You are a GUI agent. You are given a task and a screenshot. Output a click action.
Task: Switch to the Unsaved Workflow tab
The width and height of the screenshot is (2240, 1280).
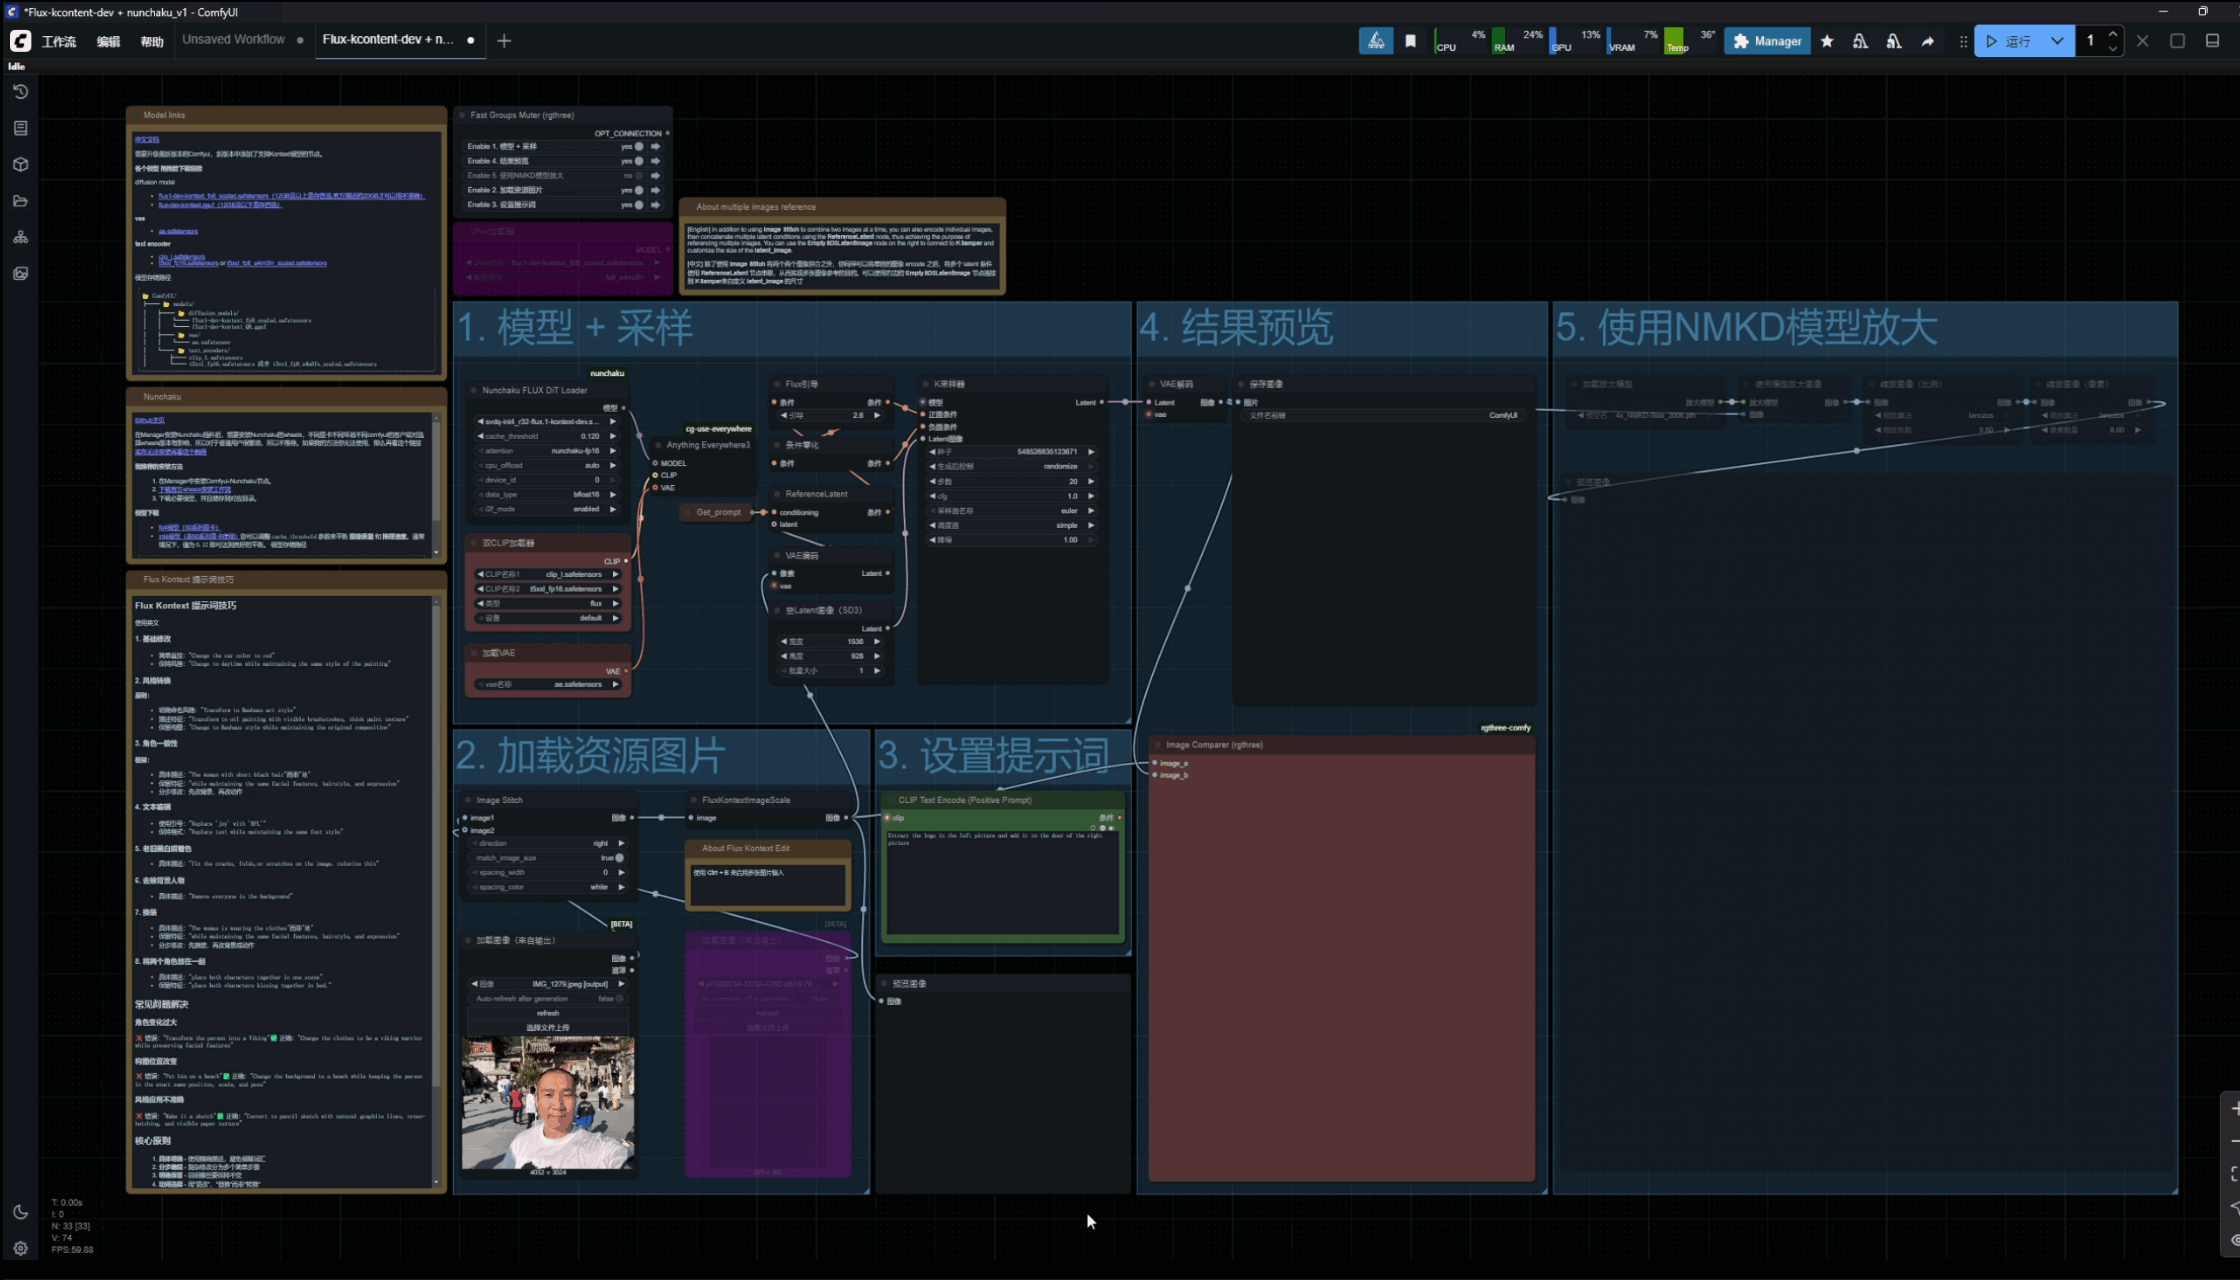(x=234, y=40)
